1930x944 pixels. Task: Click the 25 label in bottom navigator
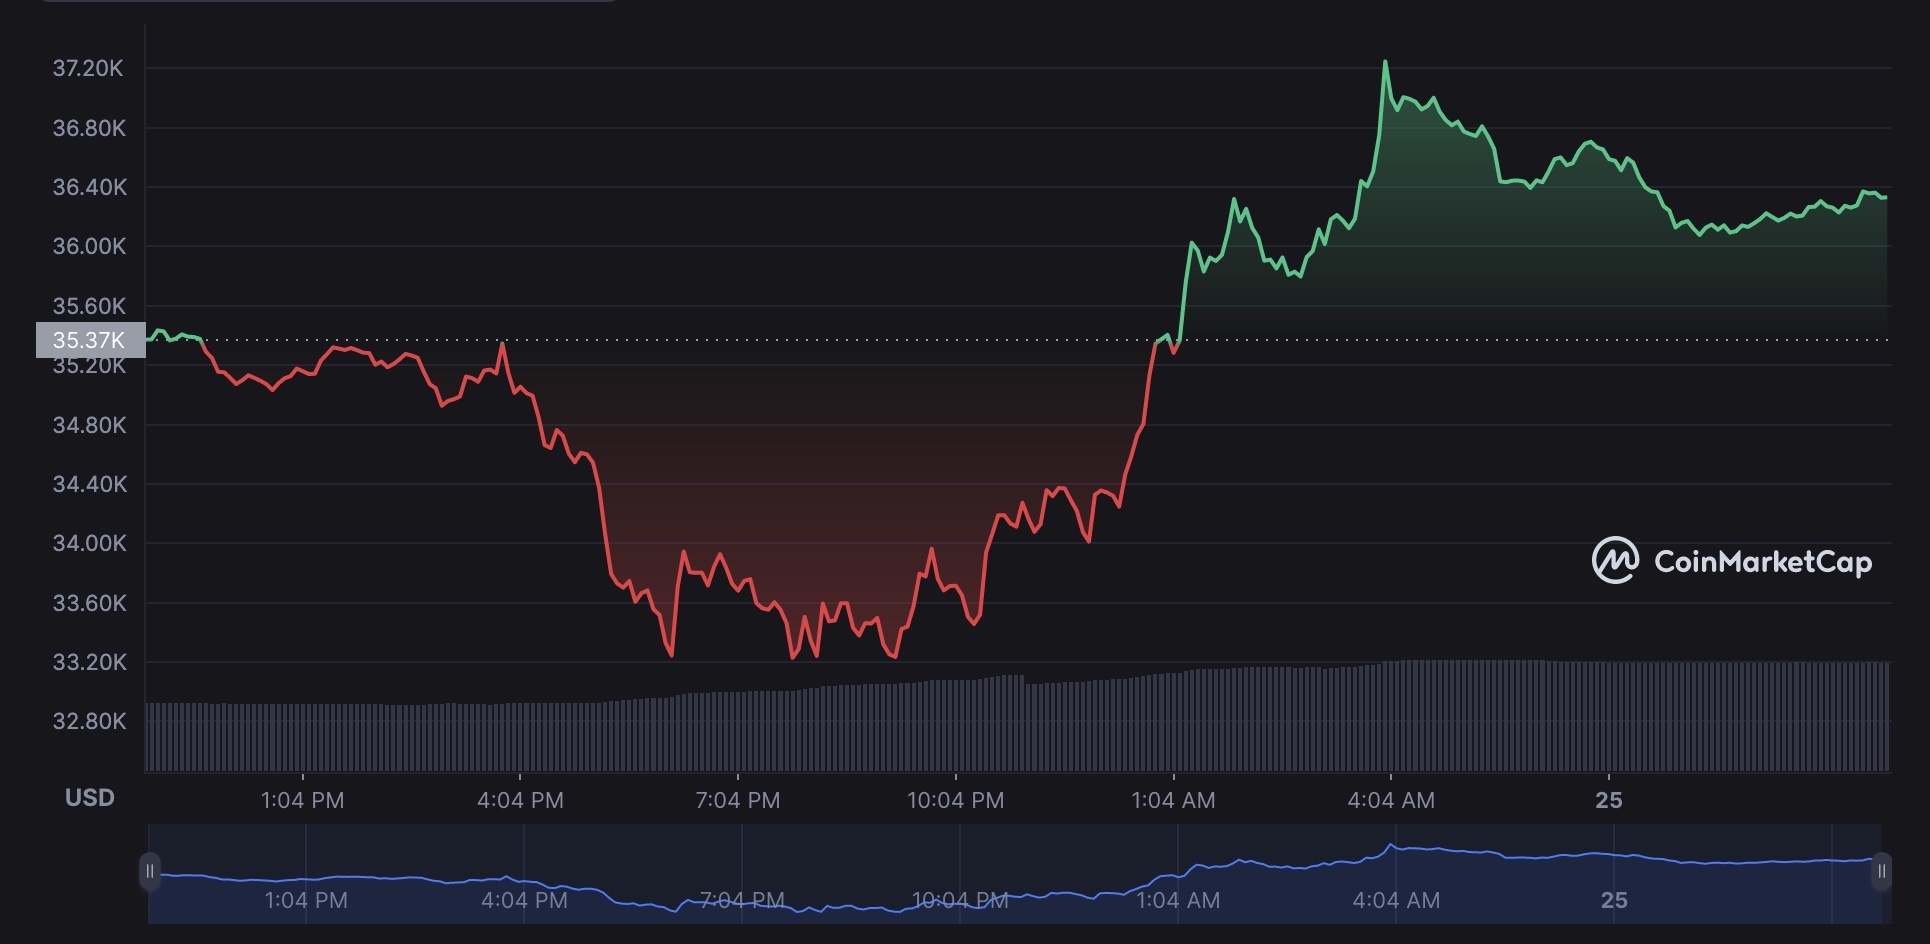[x=1613, y=900]
